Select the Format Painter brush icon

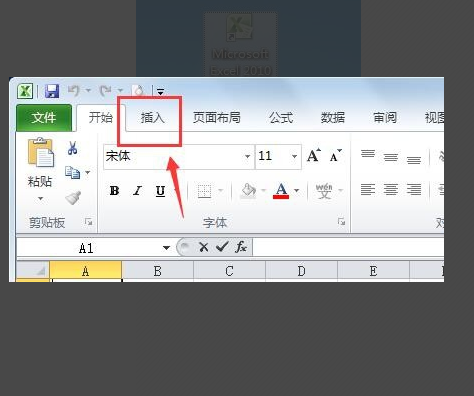[73, 197]
